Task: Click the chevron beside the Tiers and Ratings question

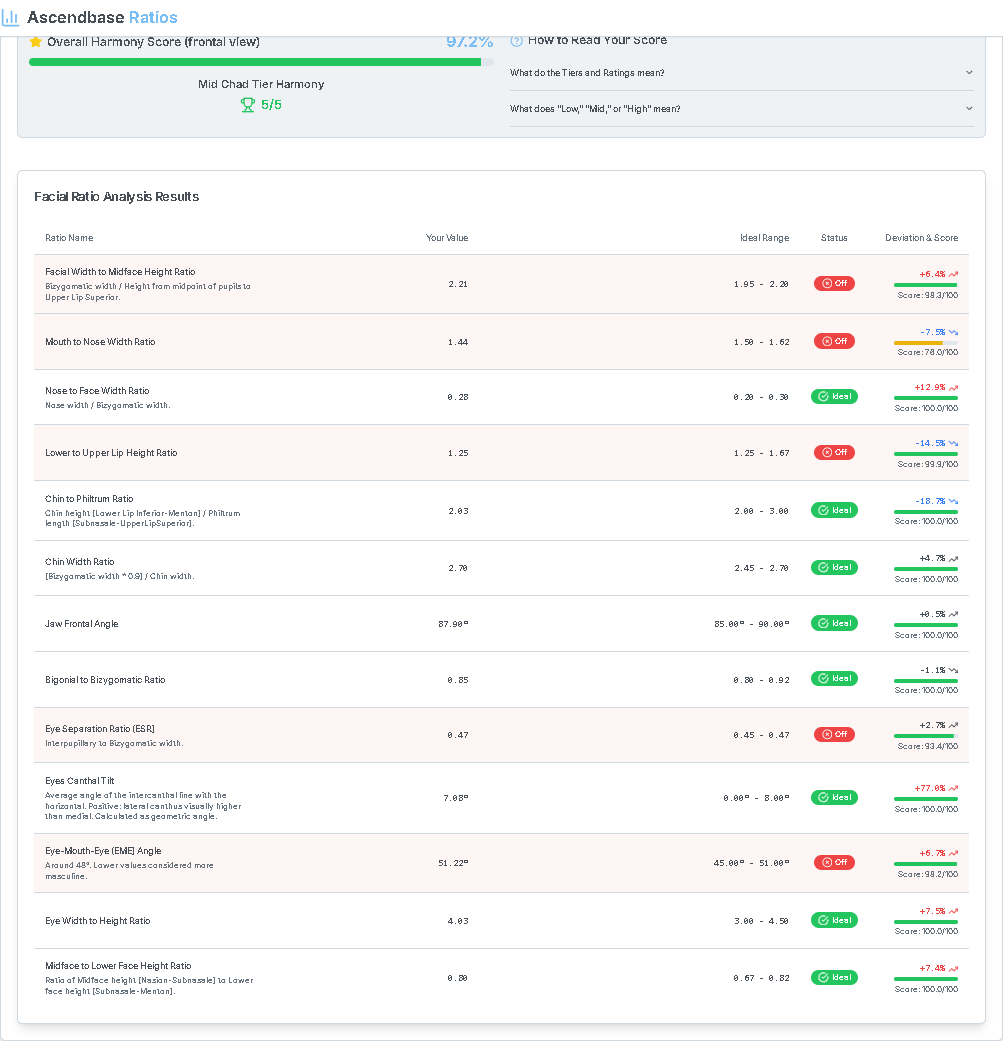Action: (968, 73)
